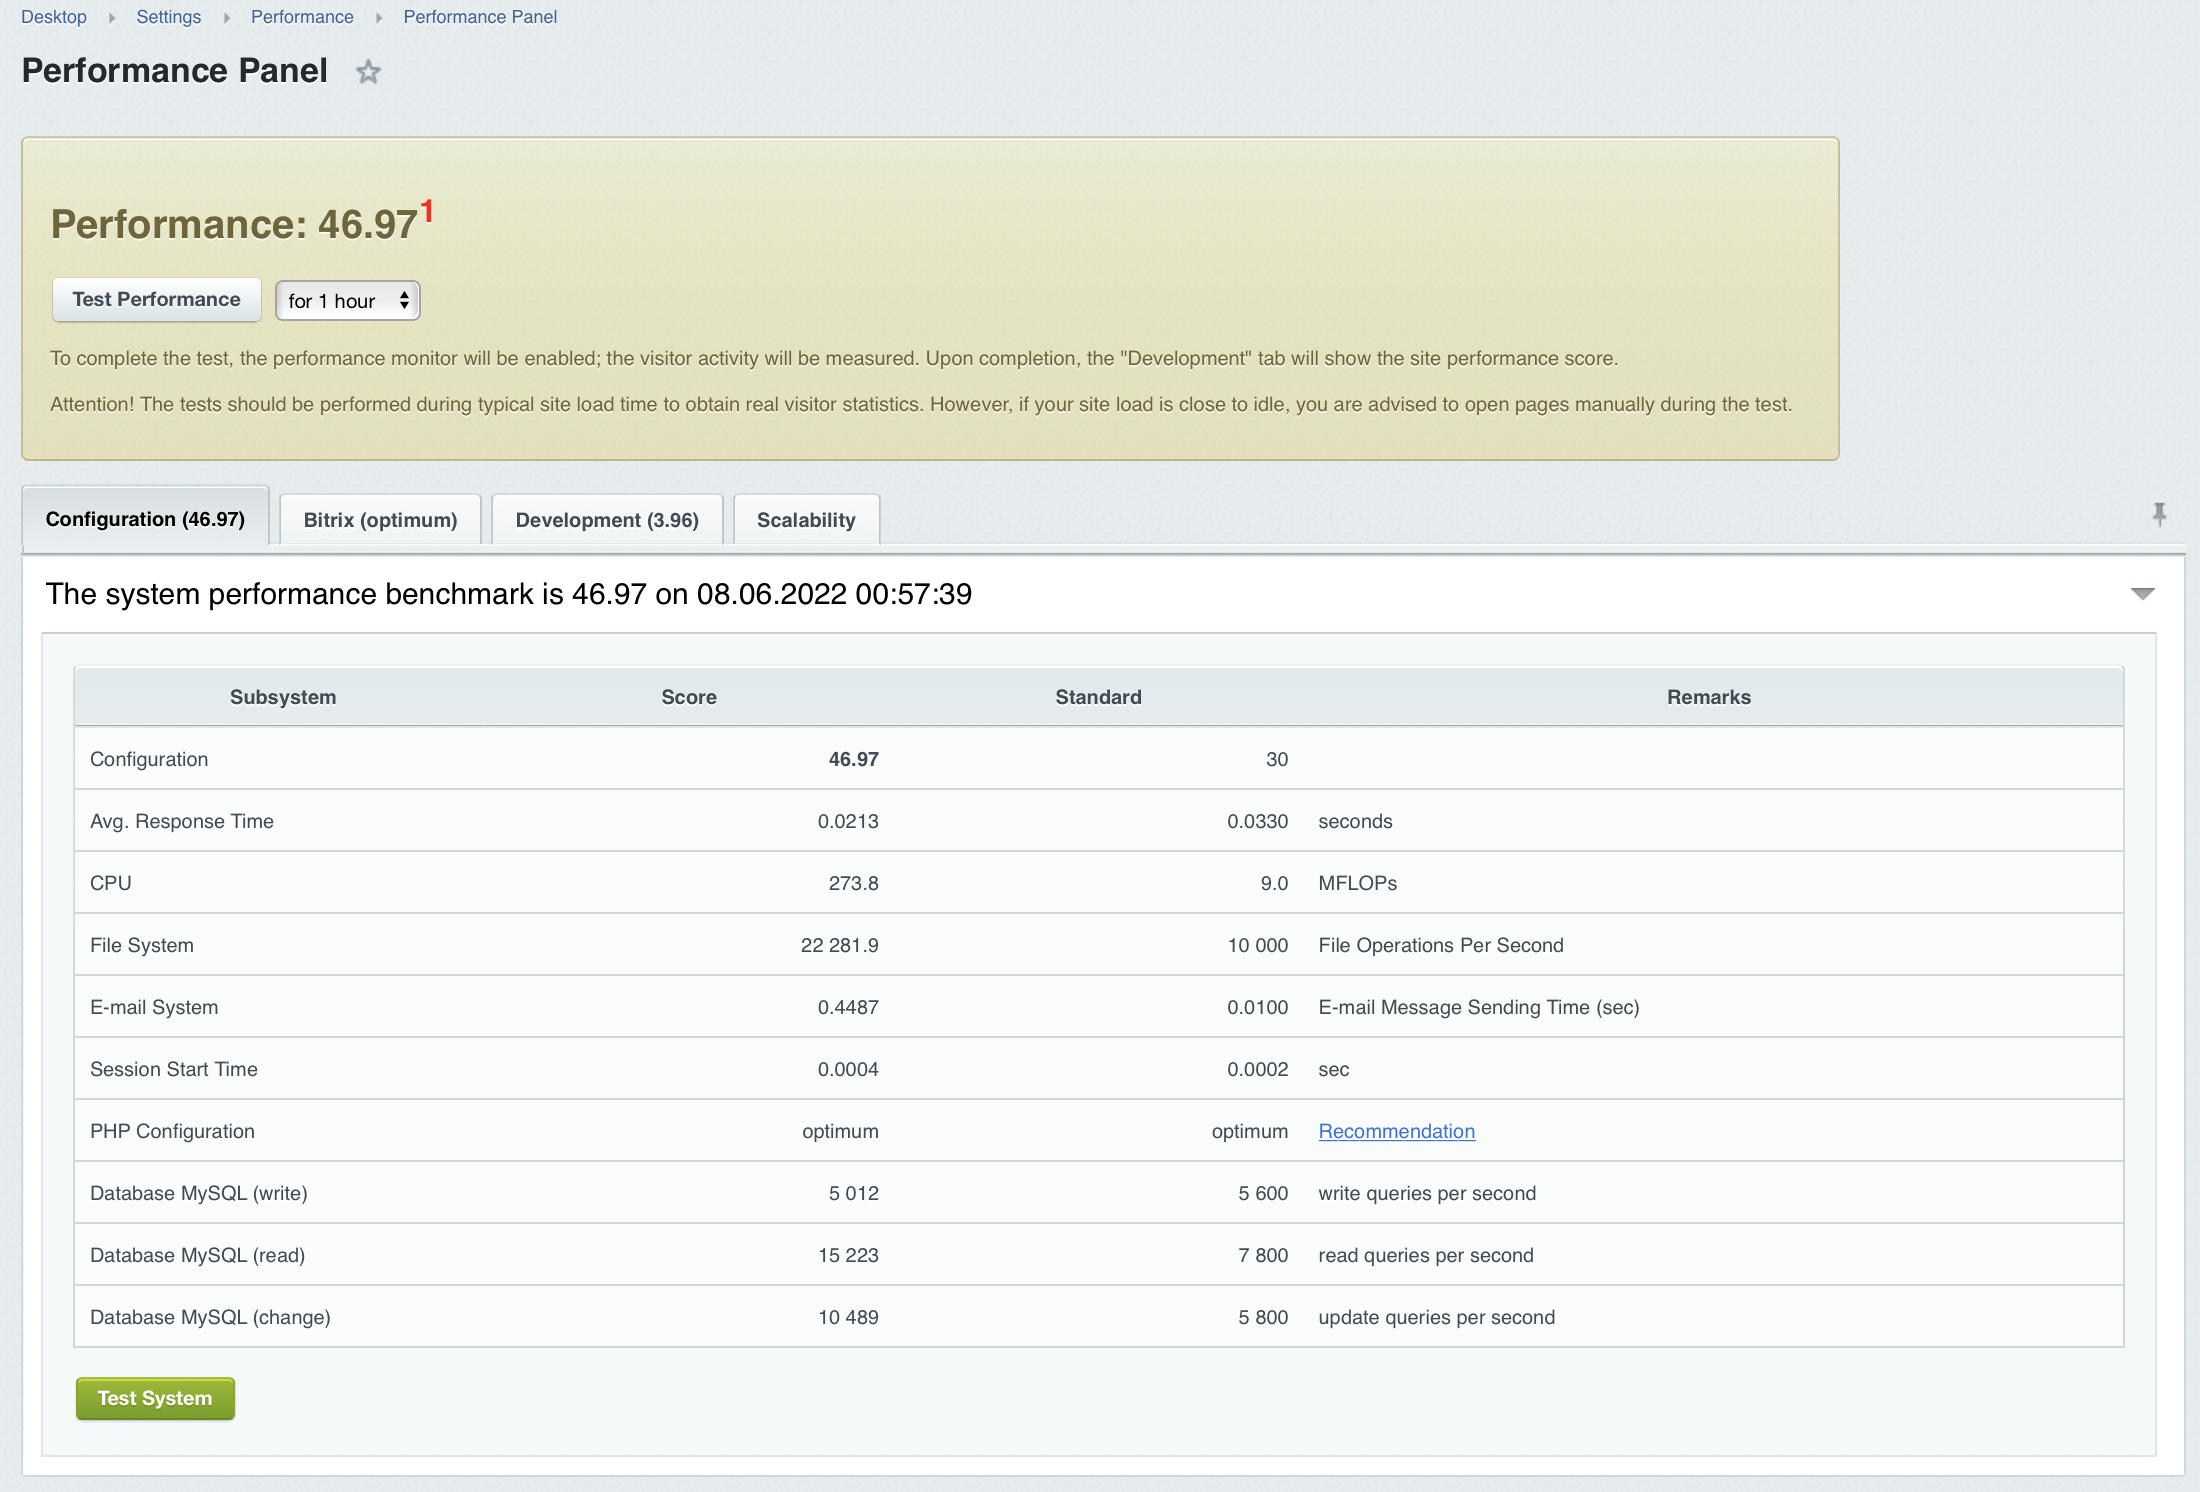This screenshot has height=1492, width=2200.
Task: Click the Score column header
Action: click(x=689, y=697)
